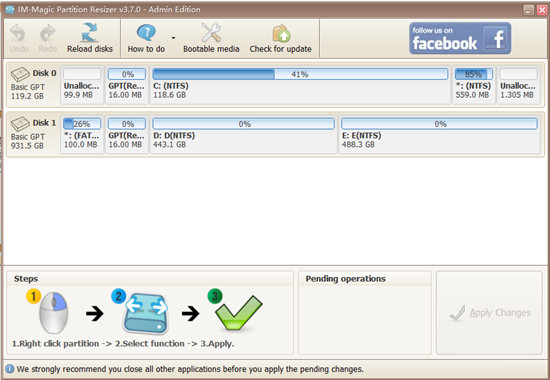The height and width of the screenshot is (380, 550).
Task: Select the 99.9 MB unallocated space on Disk 0
Action: (x=82, y=85)
